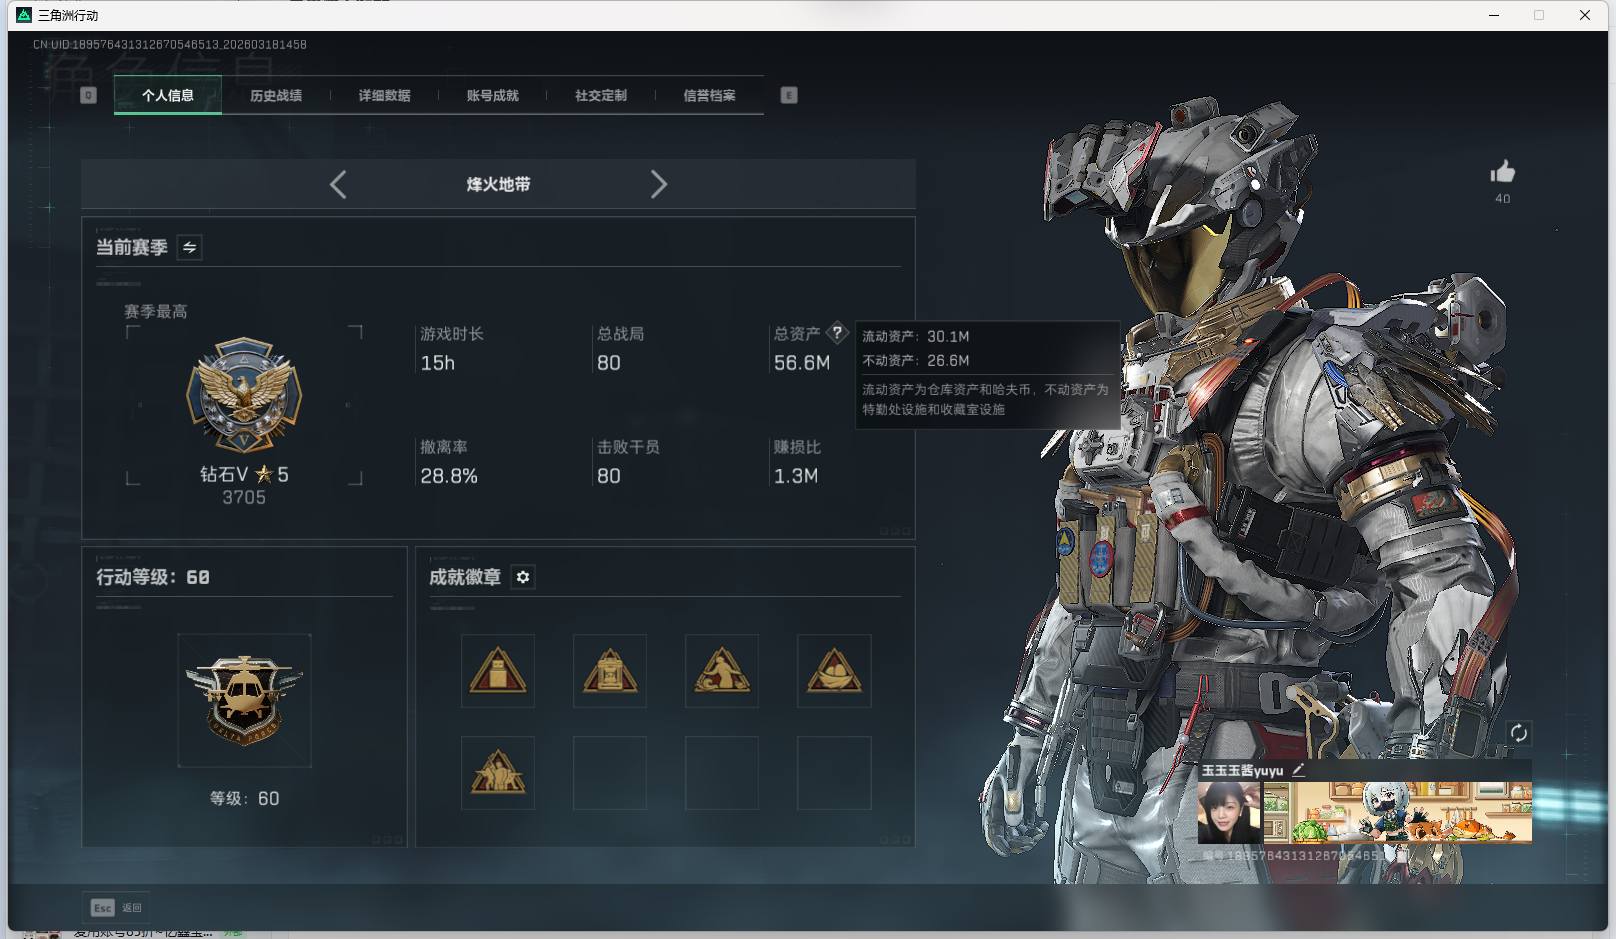This screenshot has width=1616, height=939.
Task: Click the 流动资产: 30.1M tooltip line
Action: pyautogui.click(x=916, y=337)
